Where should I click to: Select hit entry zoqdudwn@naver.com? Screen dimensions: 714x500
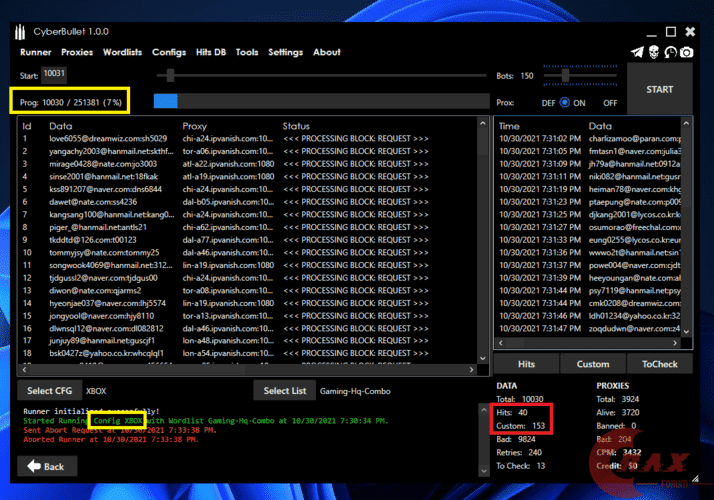(x=590, y=328)
